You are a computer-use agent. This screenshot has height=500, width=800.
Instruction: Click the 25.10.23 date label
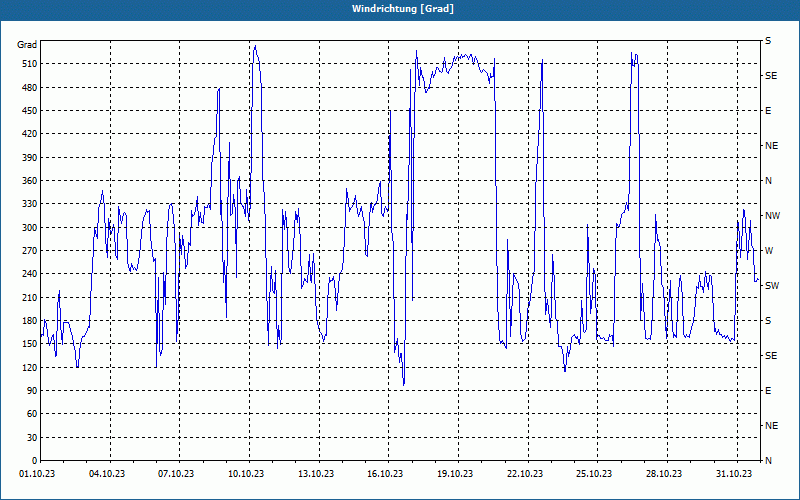tap(594, 474)
